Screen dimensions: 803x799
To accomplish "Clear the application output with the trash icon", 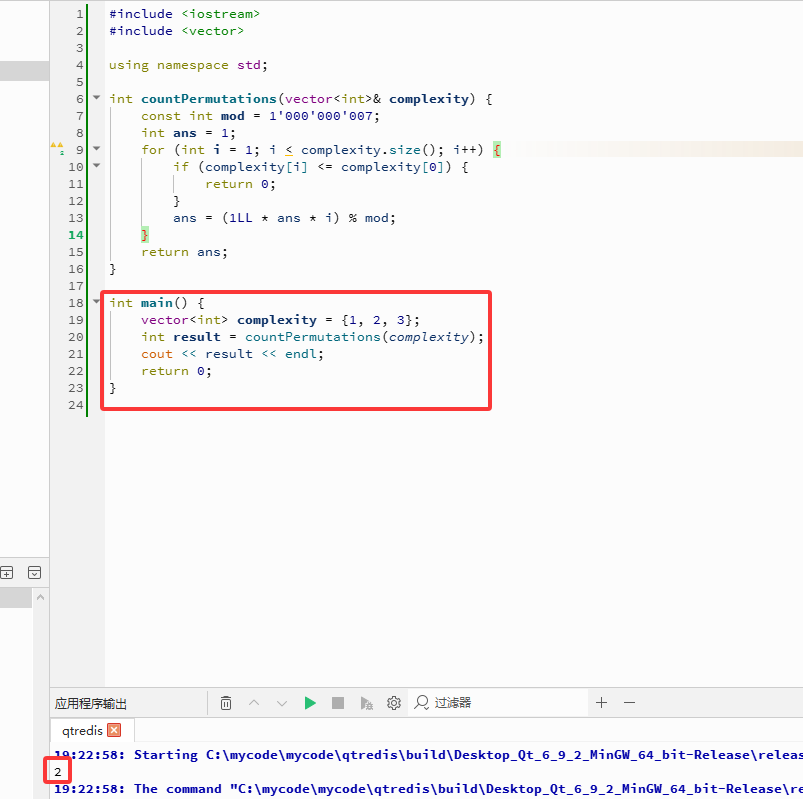I will pyautogui.click(x=226, y=703).
